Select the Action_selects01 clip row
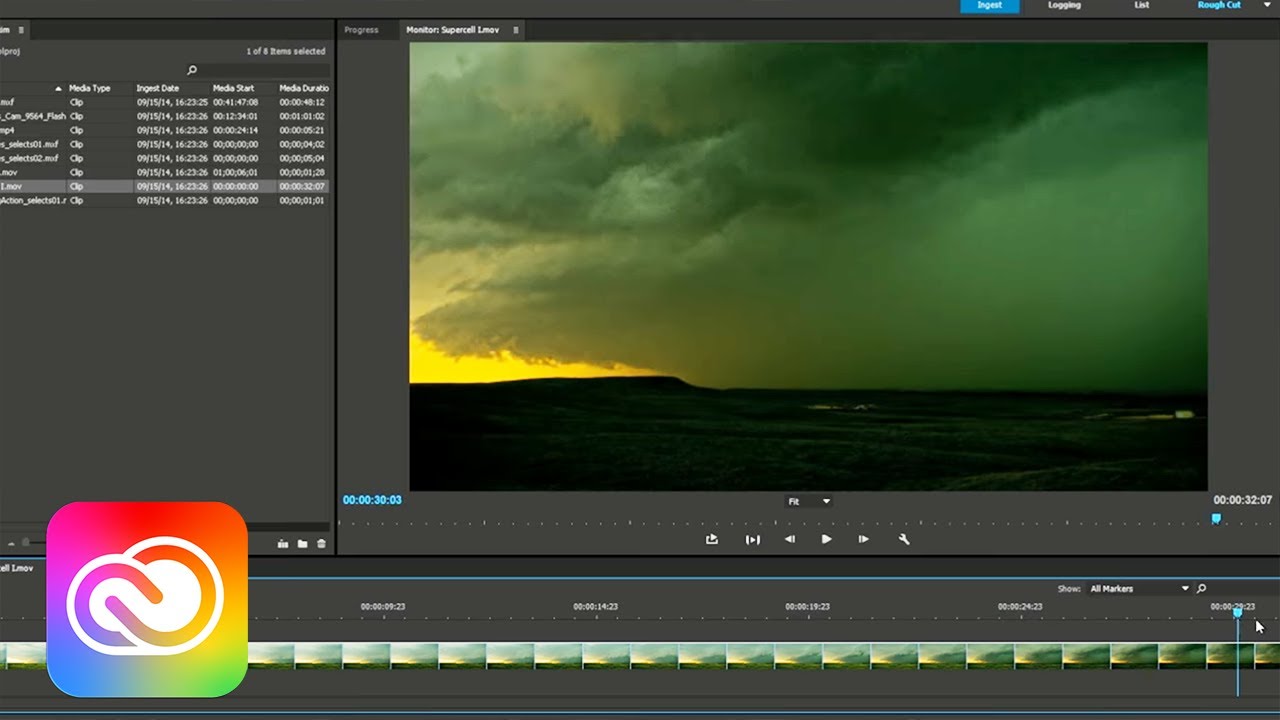 [164, 200]
